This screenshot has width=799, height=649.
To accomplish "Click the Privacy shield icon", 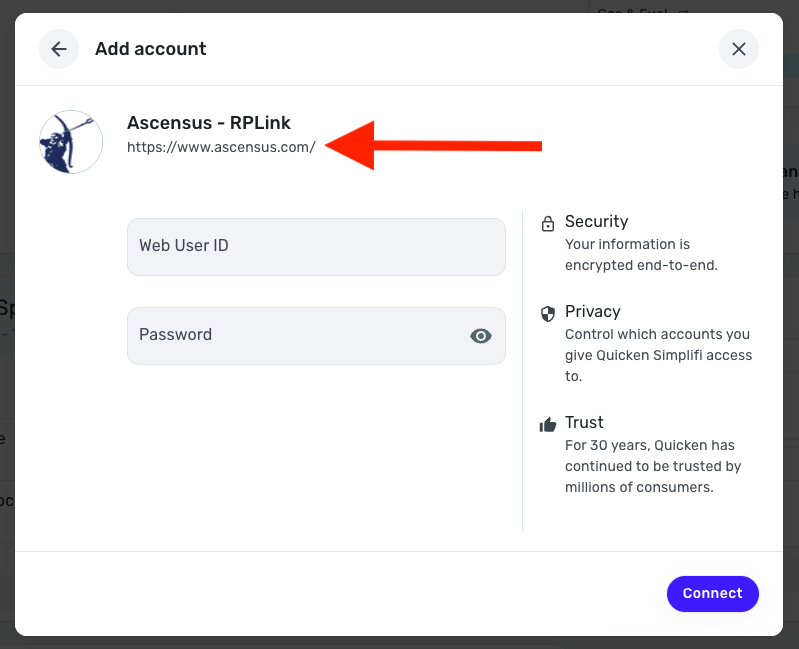I will click(x=548, y=314).
